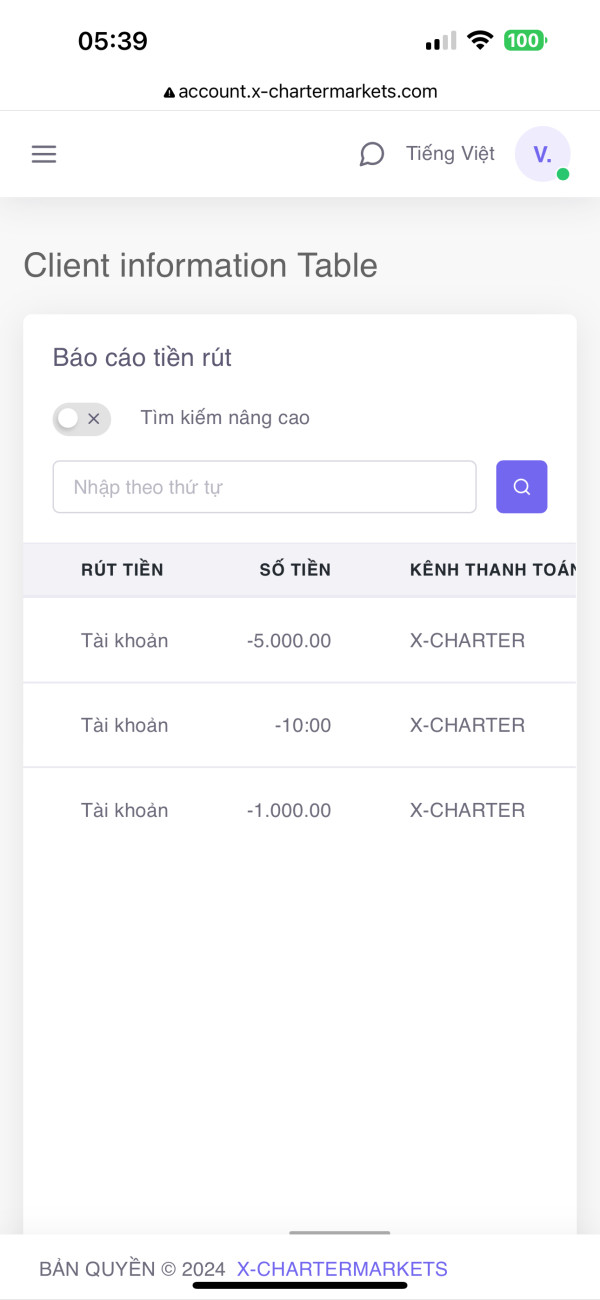Open the user avatar profile menu
This screenshot has height=1300, width=600.
[542, 154]
